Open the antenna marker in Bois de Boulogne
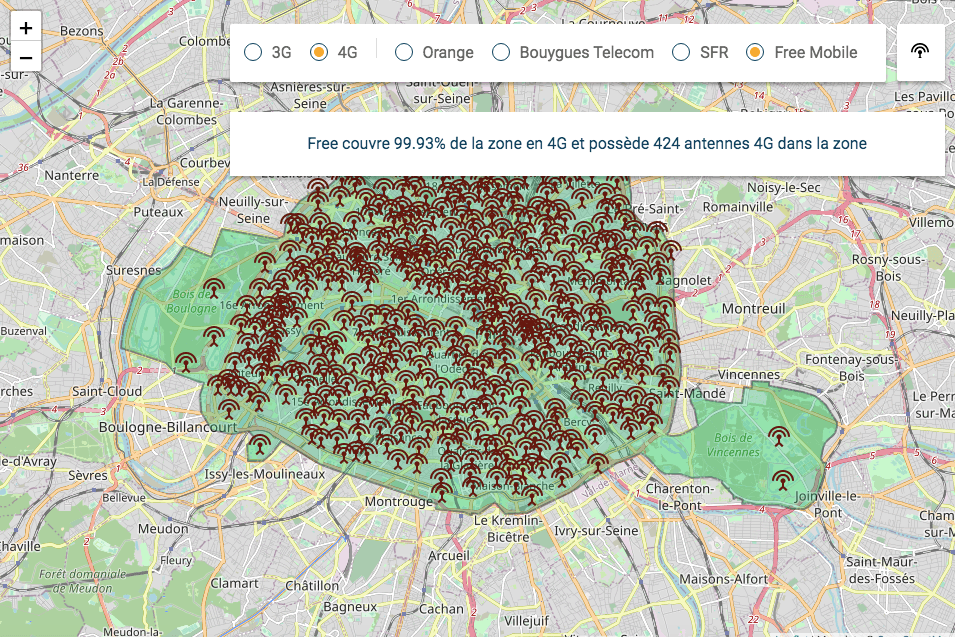The height and width of the screenshot is (637, 955). (213, 289)
